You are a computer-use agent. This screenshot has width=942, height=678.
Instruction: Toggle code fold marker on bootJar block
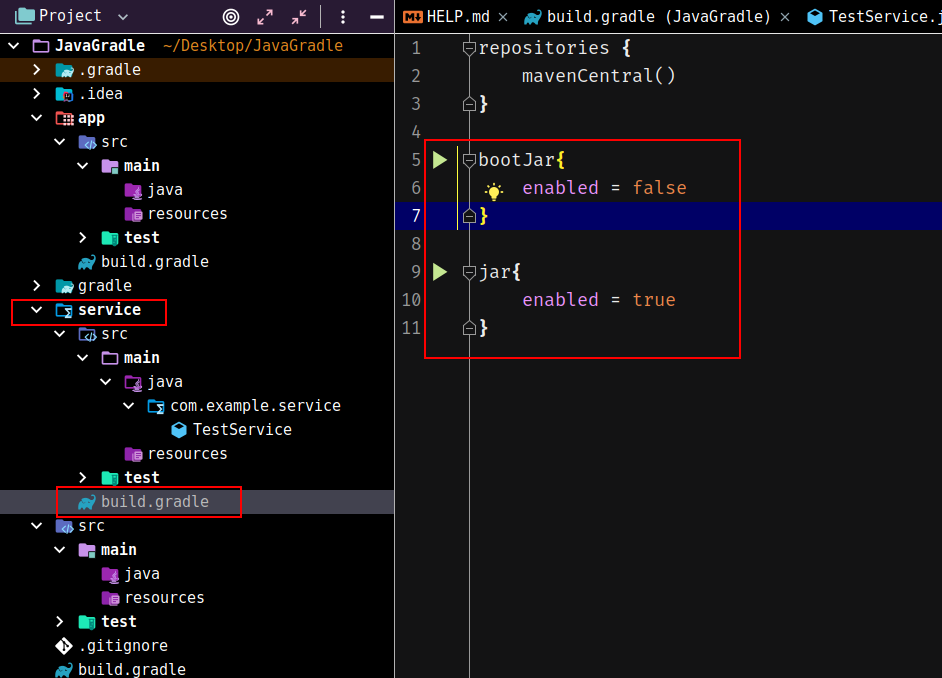pos(469,160)
